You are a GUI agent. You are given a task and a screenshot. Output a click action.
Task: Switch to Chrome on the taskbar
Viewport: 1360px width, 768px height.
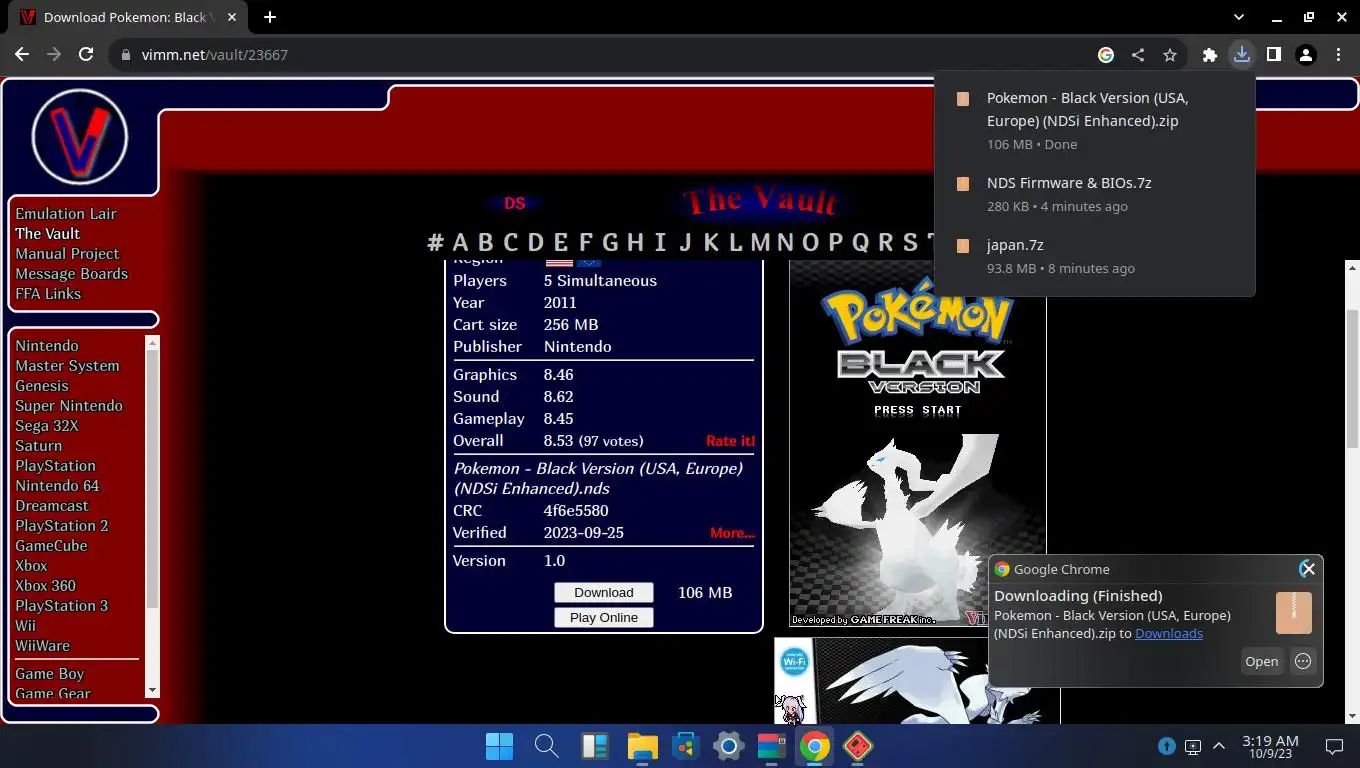[x=814, y=746]
